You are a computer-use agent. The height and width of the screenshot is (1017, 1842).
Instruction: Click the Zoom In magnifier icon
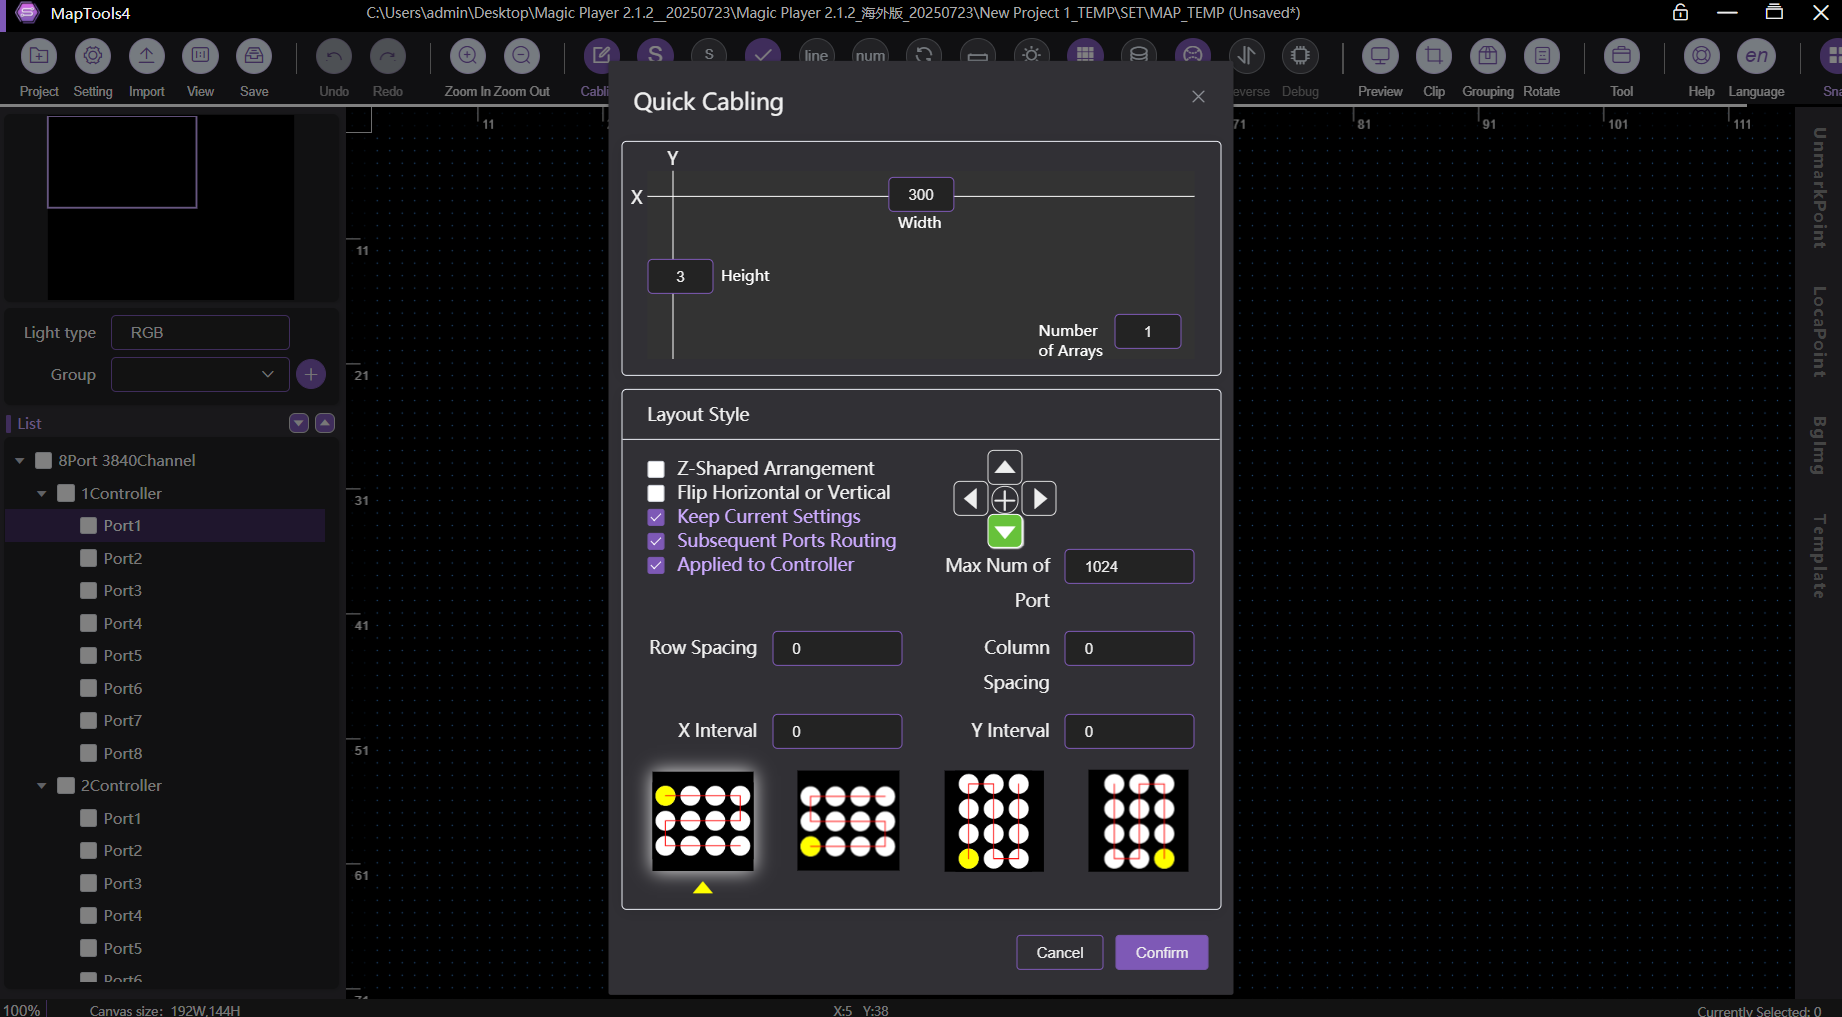click(468, 56)
